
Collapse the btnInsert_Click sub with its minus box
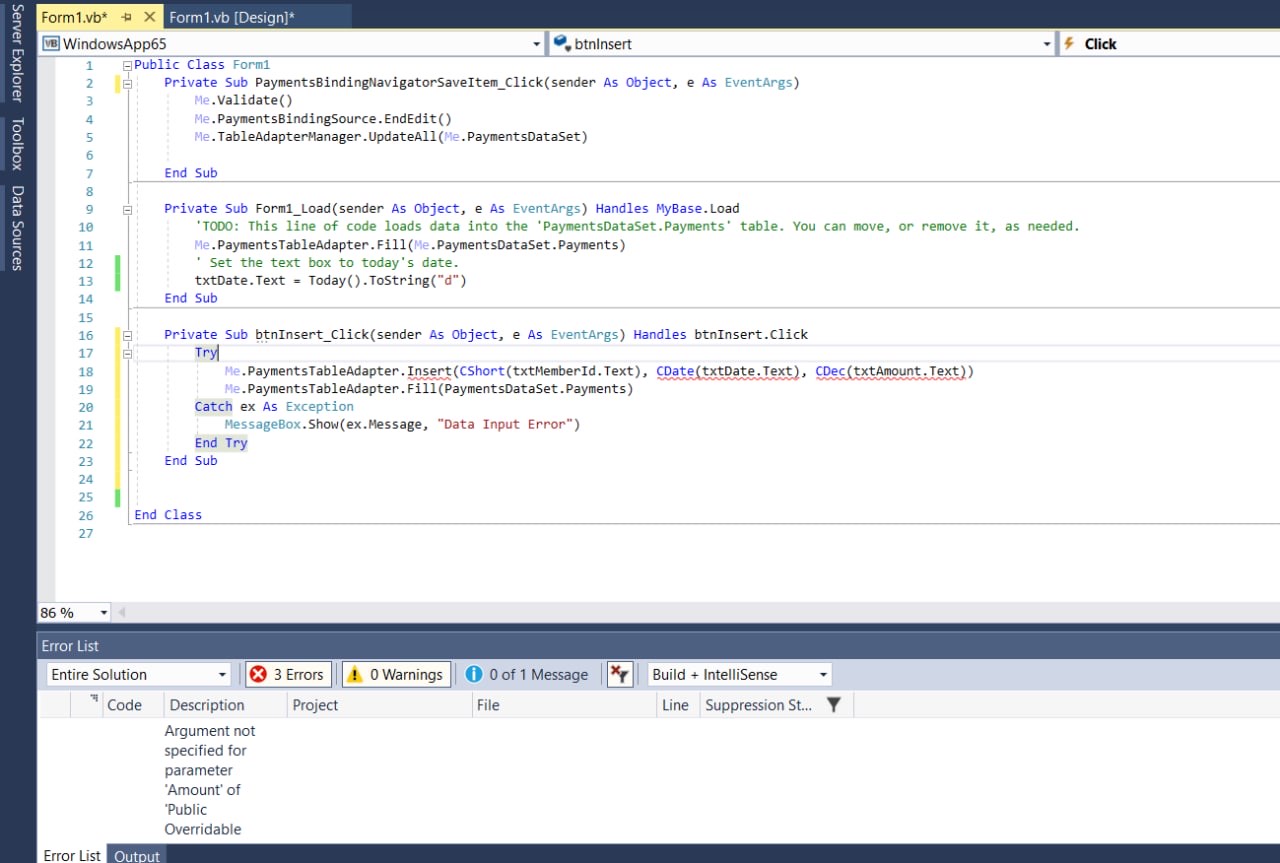coord(127,334)
